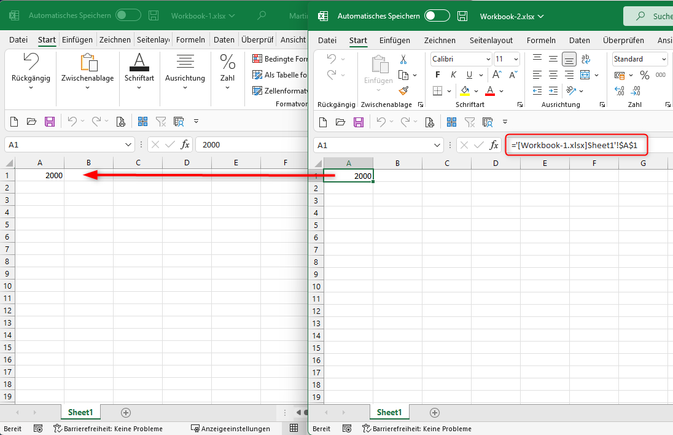Click column C header in Workbook-2
The height and width of the screenshot is (435, 673).
[446, 163]
